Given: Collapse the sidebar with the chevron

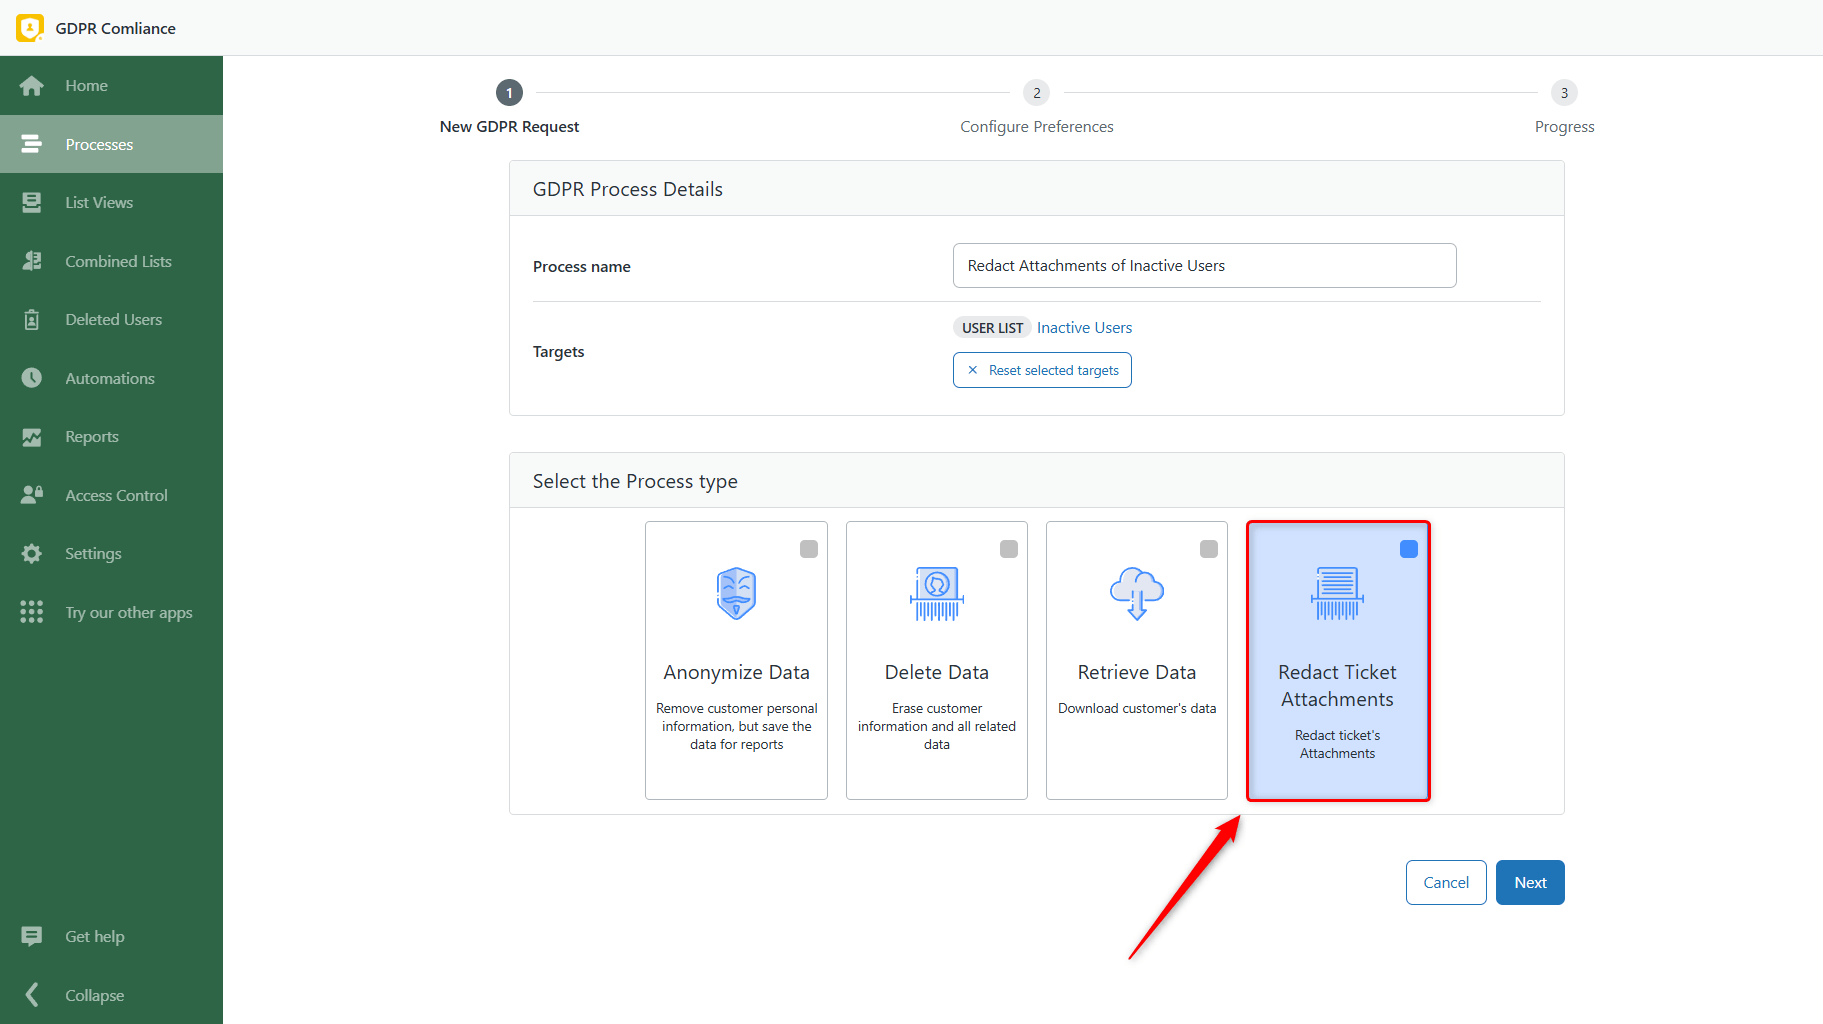Looking at the screenshot, I should 32,995.
